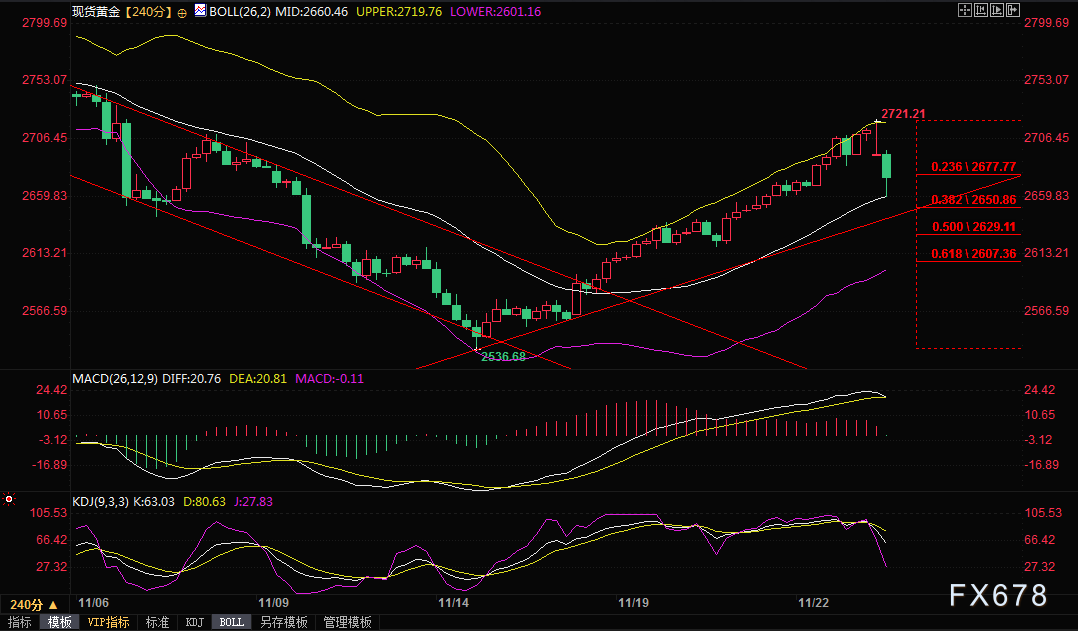Click the play-forward chart icon at top right

point(997,10)
